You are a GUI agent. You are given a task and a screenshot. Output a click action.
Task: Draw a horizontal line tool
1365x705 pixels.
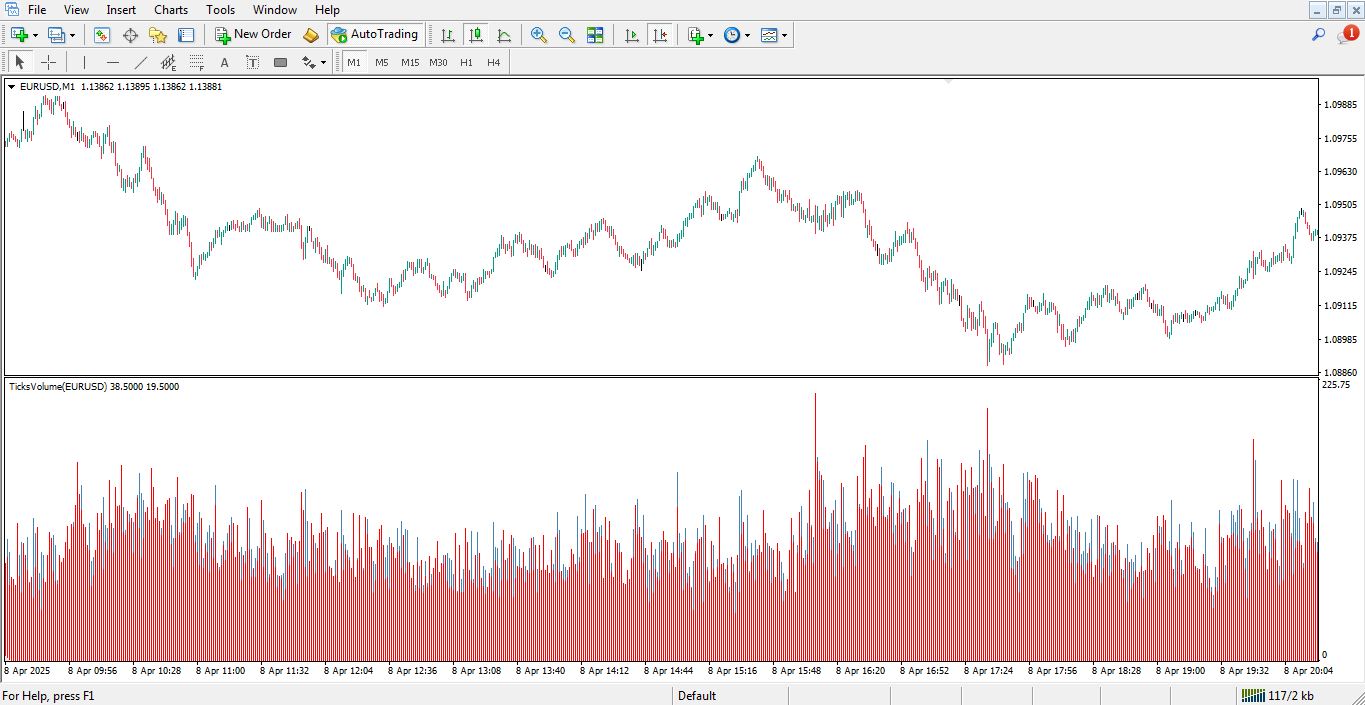113,62
